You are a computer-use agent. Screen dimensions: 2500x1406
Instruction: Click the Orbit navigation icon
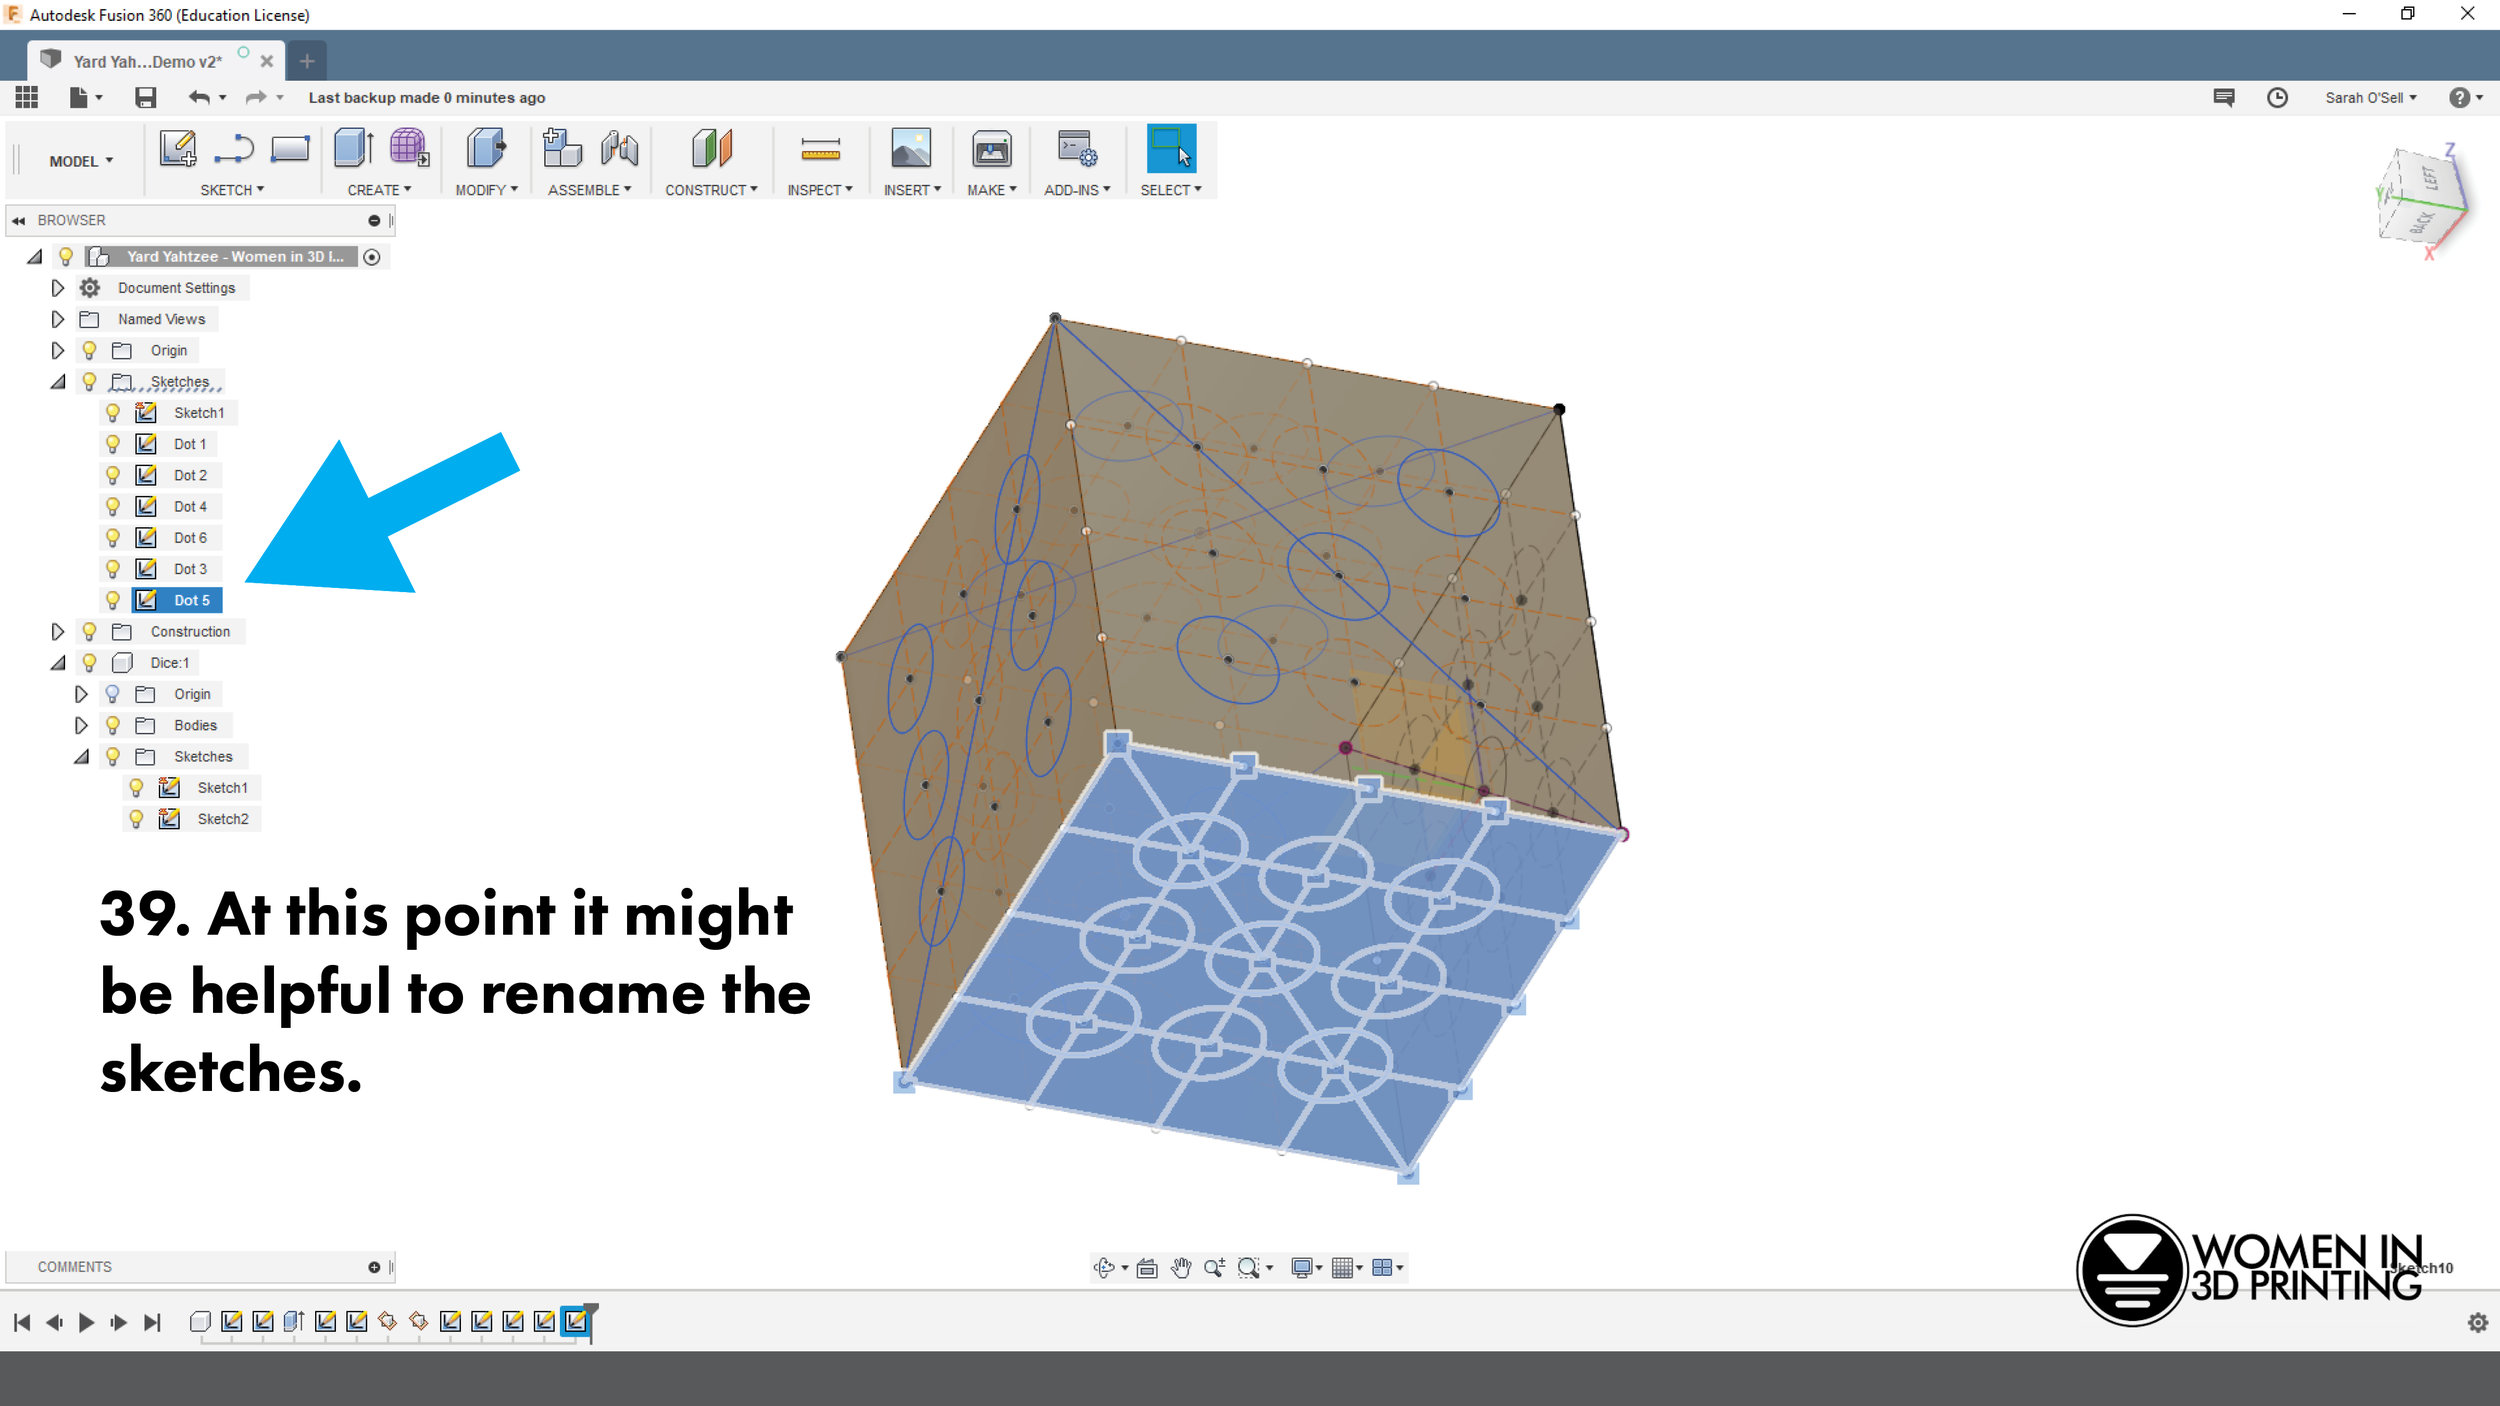click(1104, 1268)
